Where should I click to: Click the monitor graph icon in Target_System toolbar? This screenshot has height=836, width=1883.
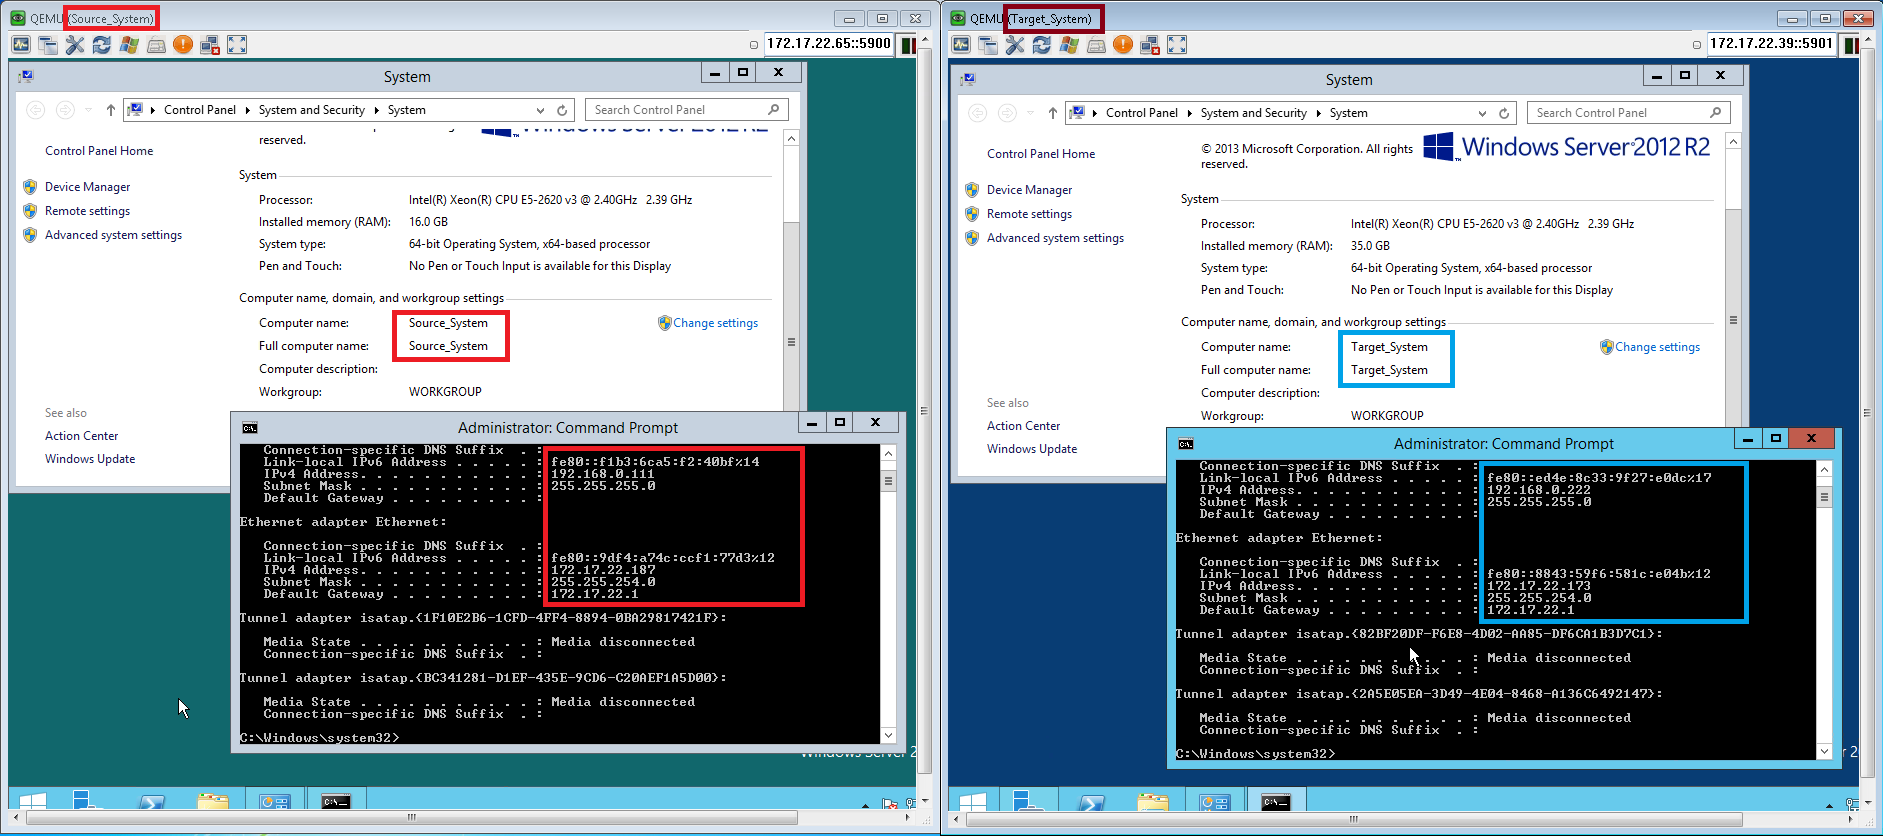(961, 45)
